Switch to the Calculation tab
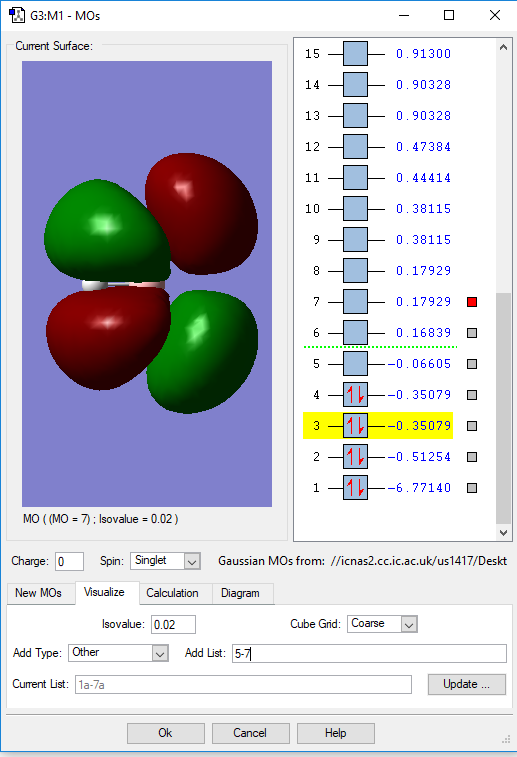The width and height of the screenshot is (517, 757). pyautogui.click(x=172, y=593)
